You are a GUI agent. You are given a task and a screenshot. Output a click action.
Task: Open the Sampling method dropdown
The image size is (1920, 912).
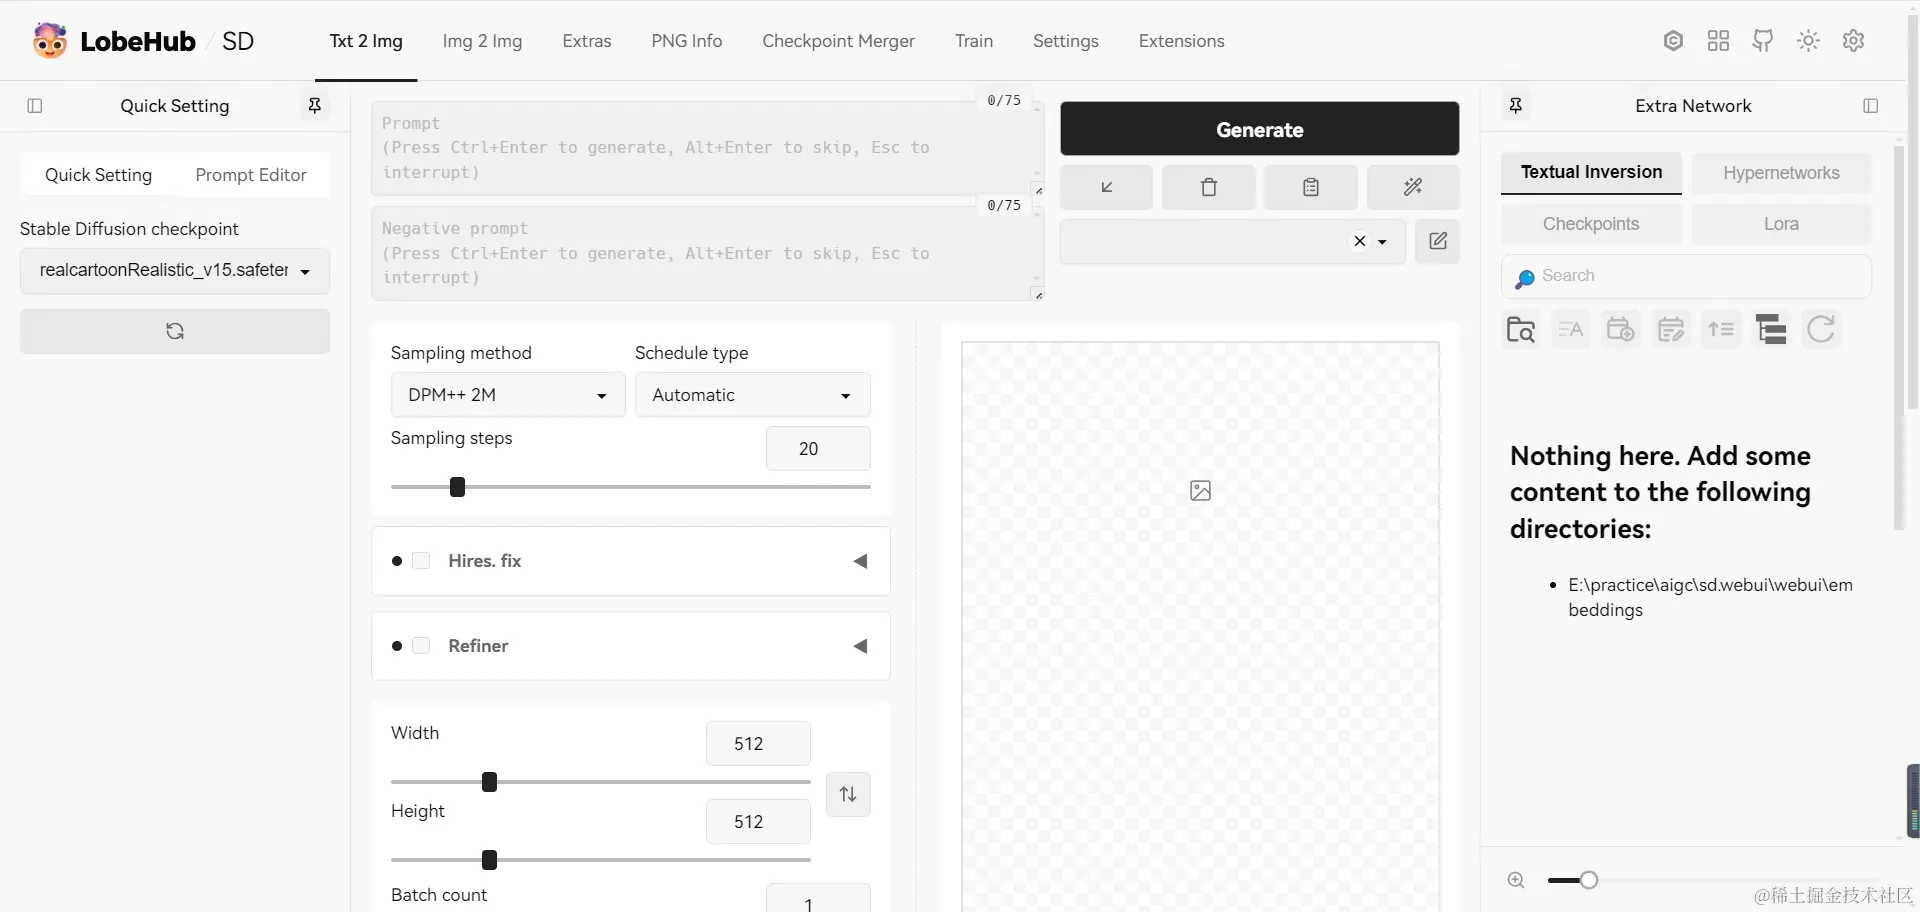508,395
